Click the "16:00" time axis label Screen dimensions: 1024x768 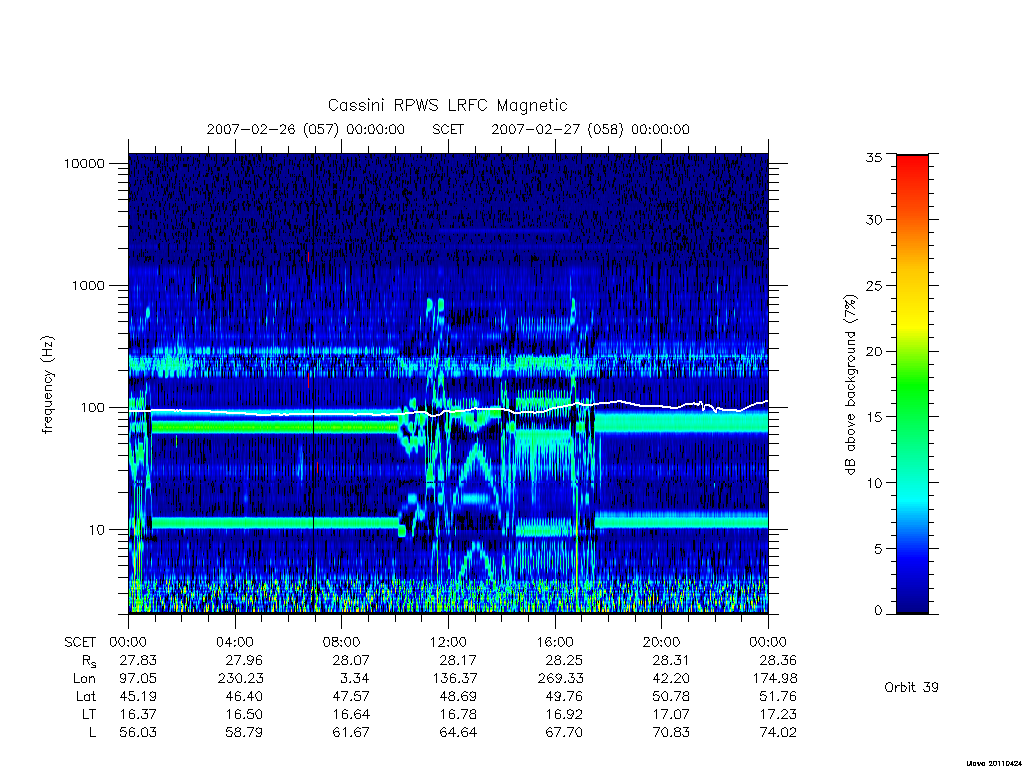point(555,643)
